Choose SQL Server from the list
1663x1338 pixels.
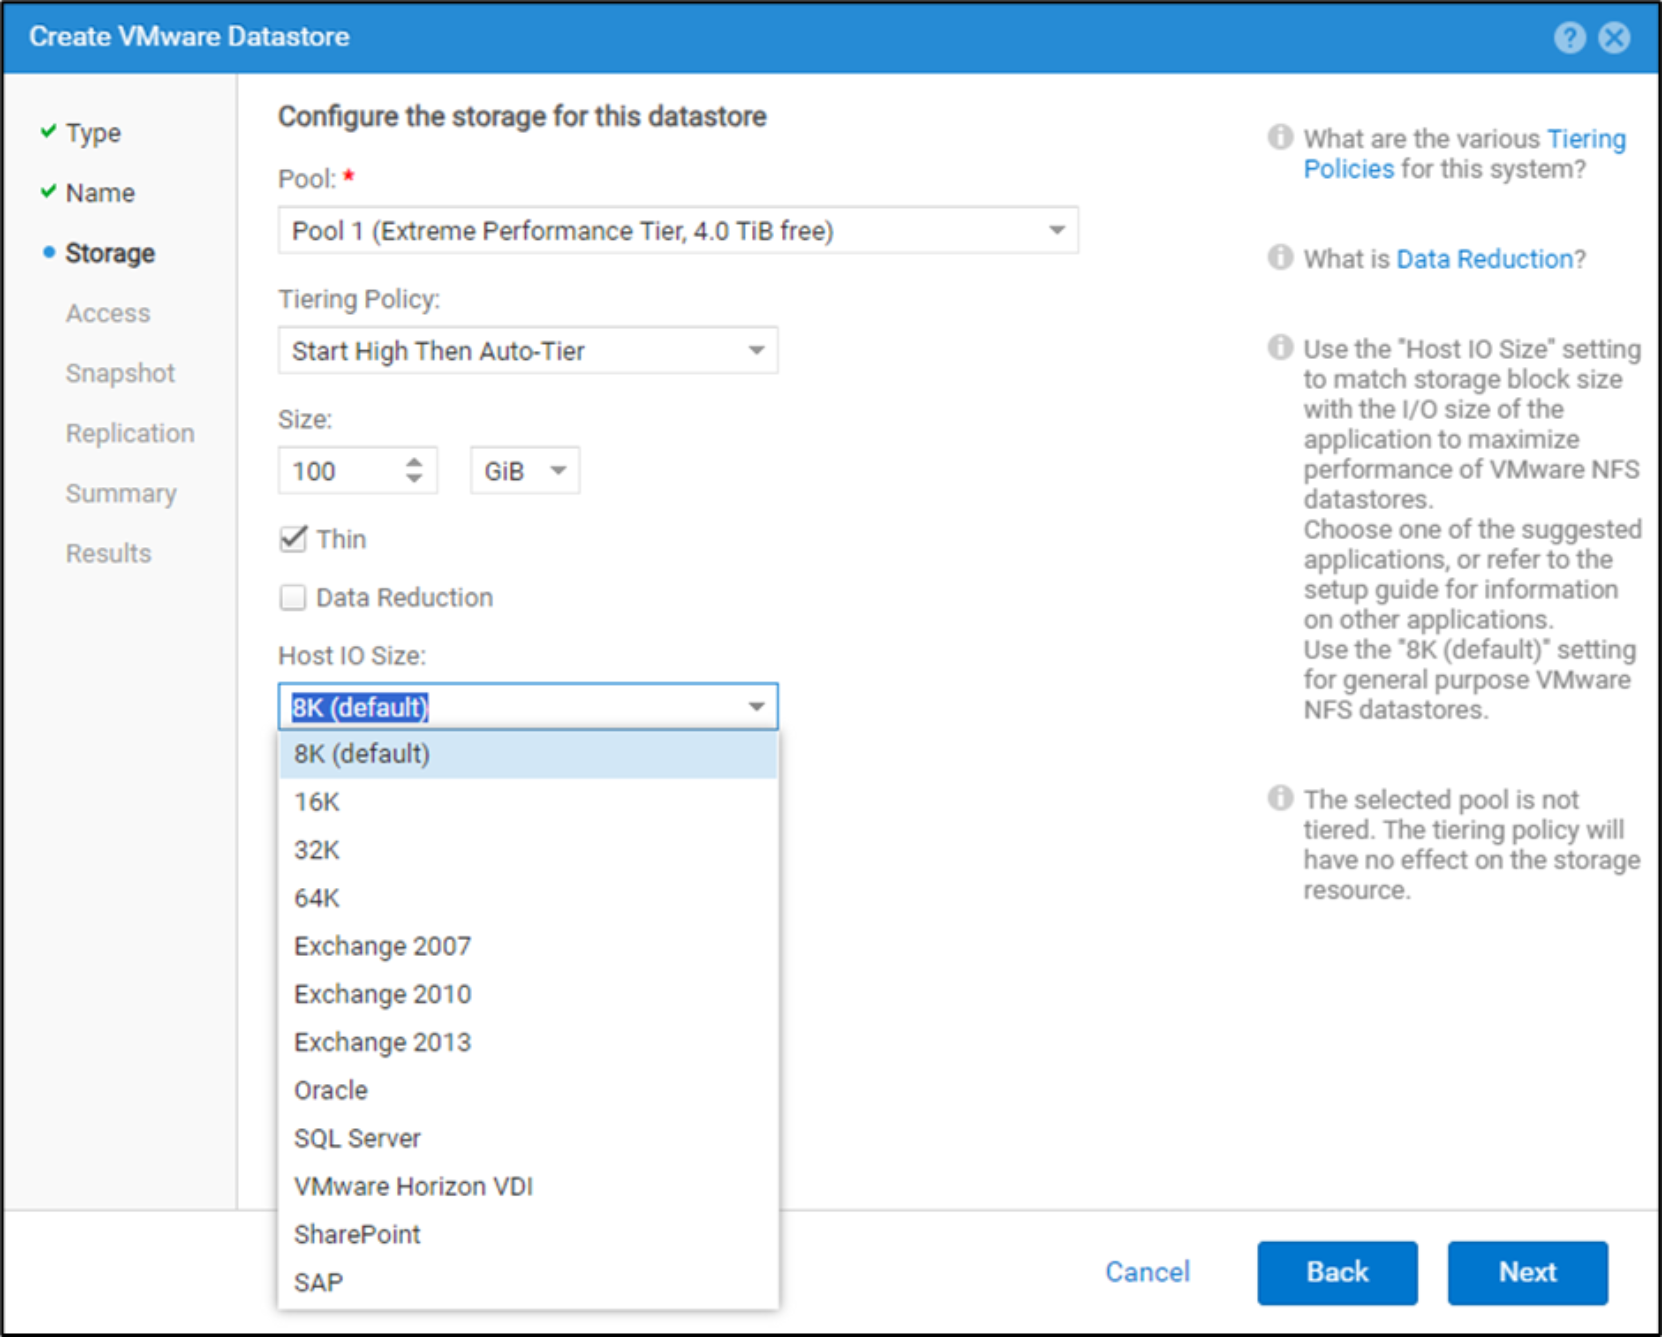528,1138
